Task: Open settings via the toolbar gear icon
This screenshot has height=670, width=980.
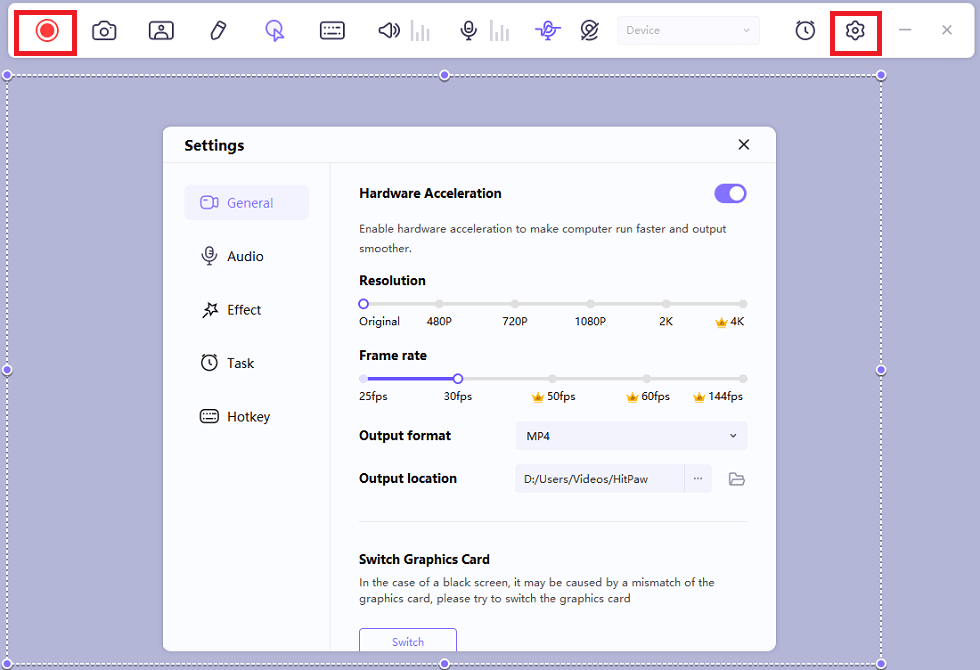Action: (x=855, y=31)
